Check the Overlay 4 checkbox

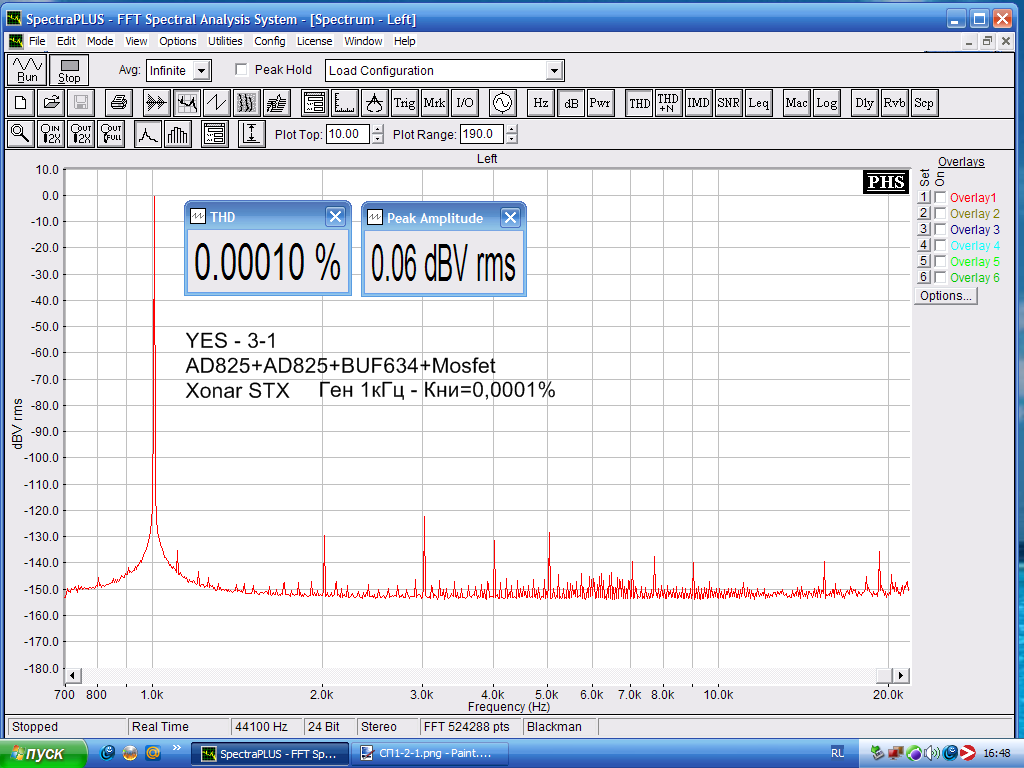point(940,246)
